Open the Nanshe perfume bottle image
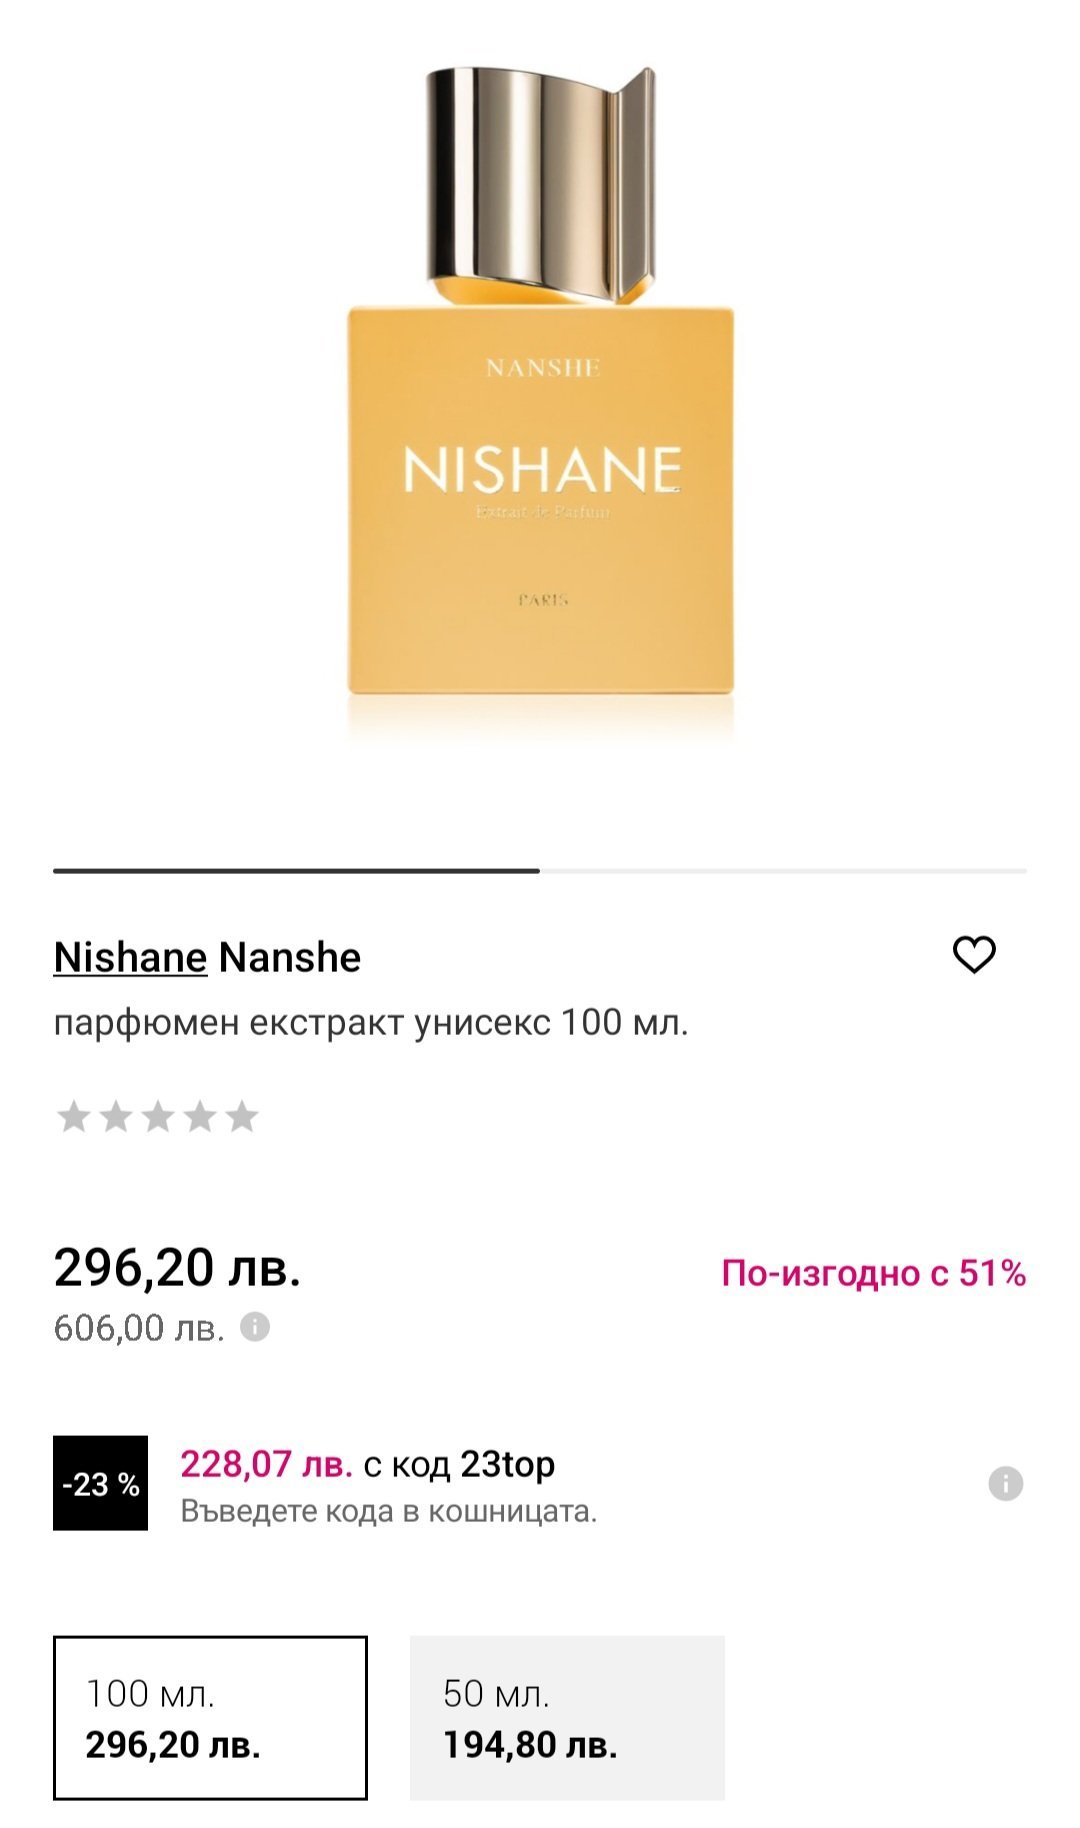Screen dimensions: 1080x1828 point(540,500)
